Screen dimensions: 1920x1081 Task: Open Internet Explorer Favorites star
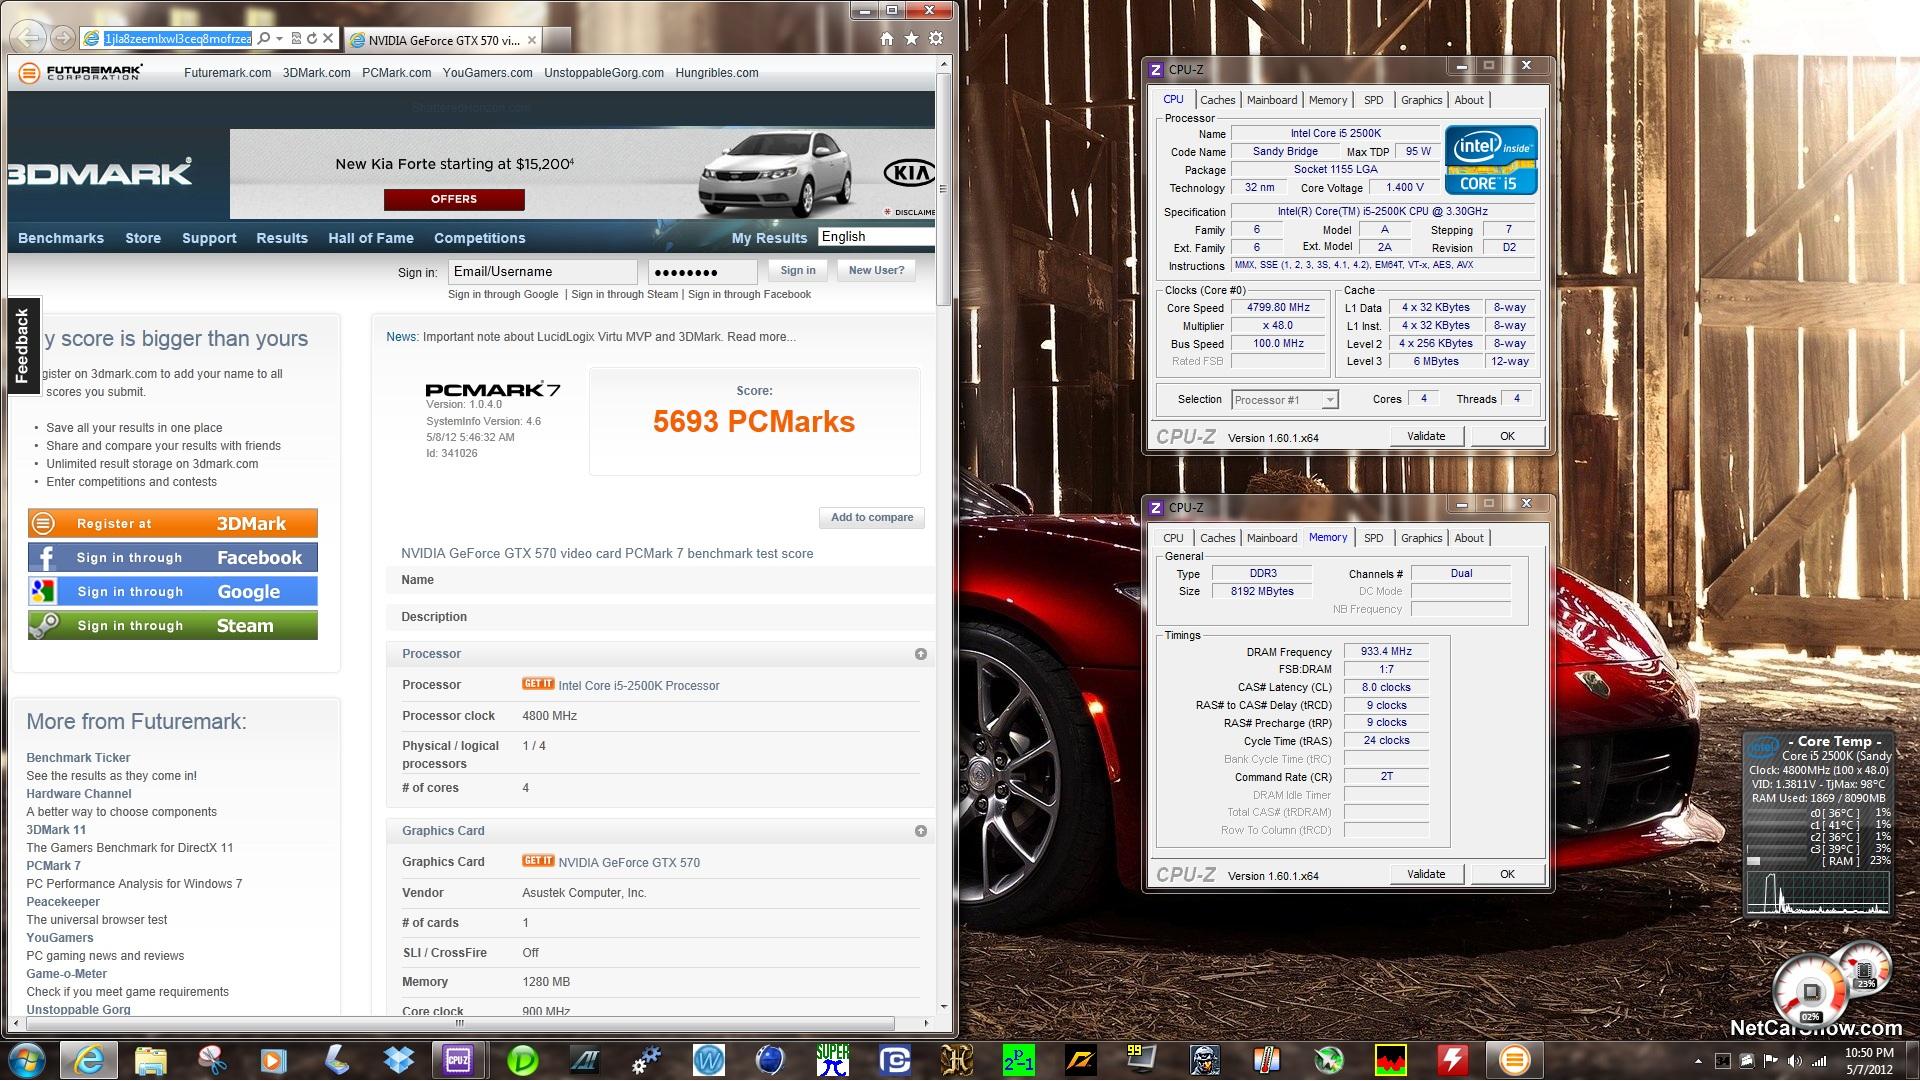point(911,39)
